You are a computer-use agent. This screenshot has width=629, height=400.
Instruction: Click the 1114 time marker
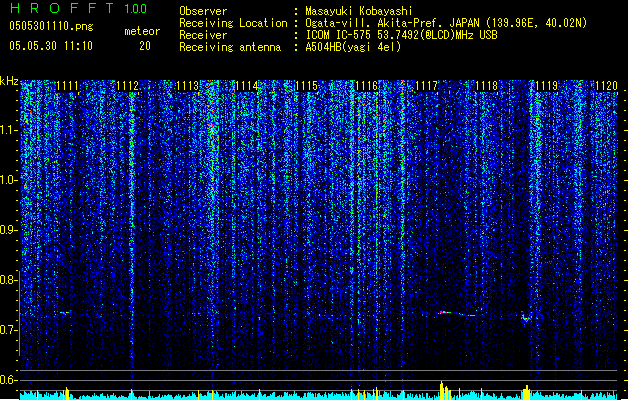(x=246, y=86)
